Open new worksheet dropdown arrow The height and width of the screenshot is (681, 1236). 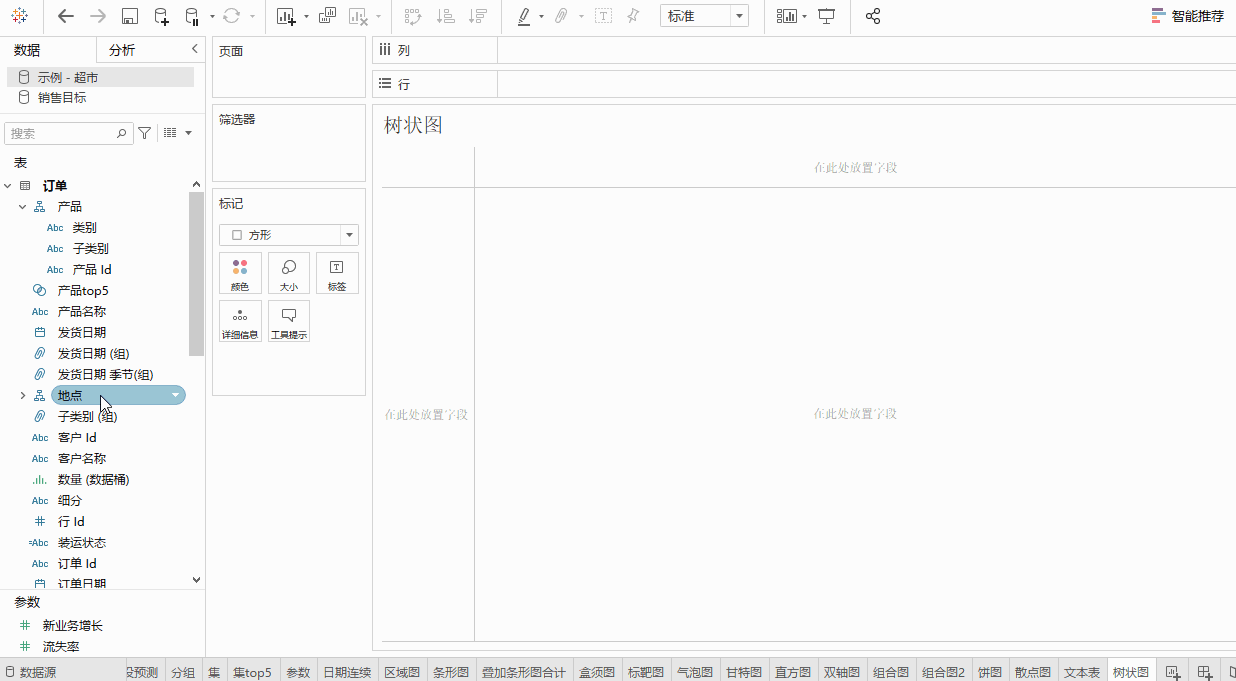pos(306,17)
